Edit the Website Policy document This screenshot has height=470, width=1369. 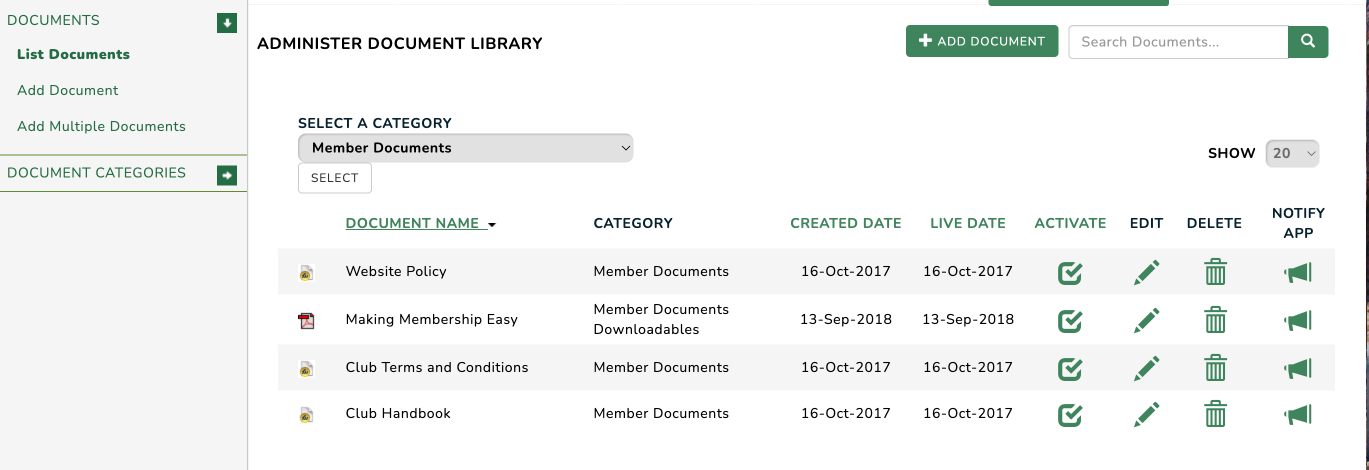click(1147, 272)
